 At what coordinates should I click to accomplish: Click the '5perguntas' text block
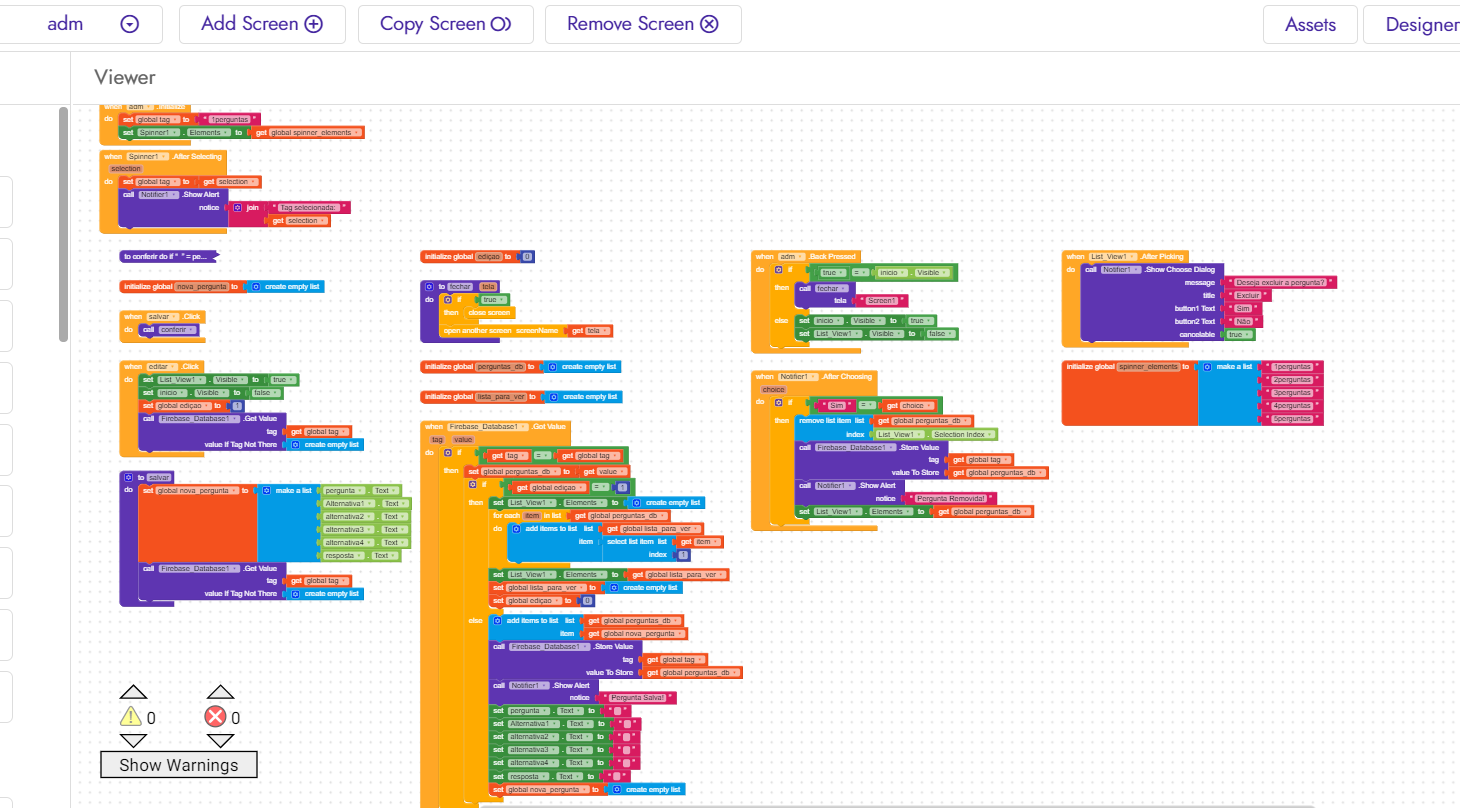click(x=1293, y=419)
